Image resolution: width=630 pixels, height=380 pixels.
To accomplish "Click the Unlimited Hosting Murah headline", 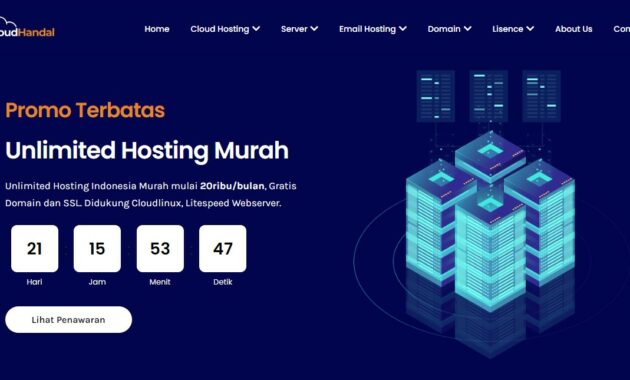I will coord(147,151).
